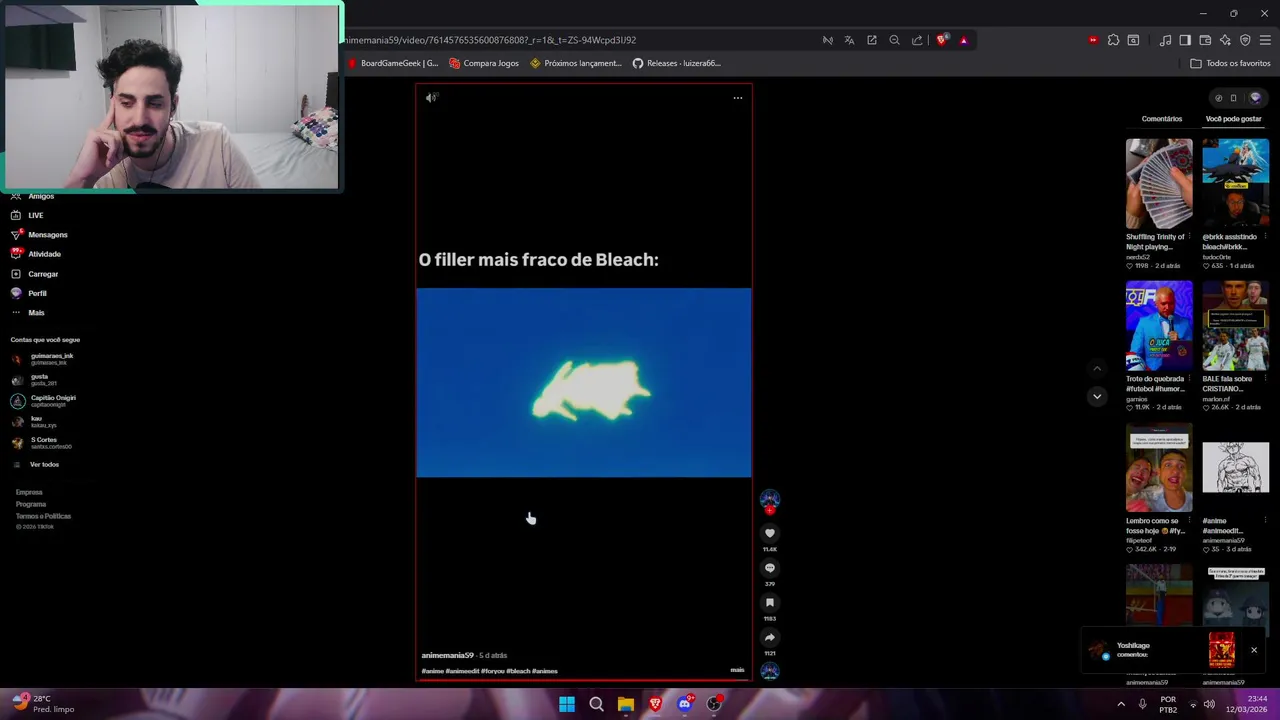
Task: Open comments via the speech bubble icon
Action: click(x=770, y=568)
